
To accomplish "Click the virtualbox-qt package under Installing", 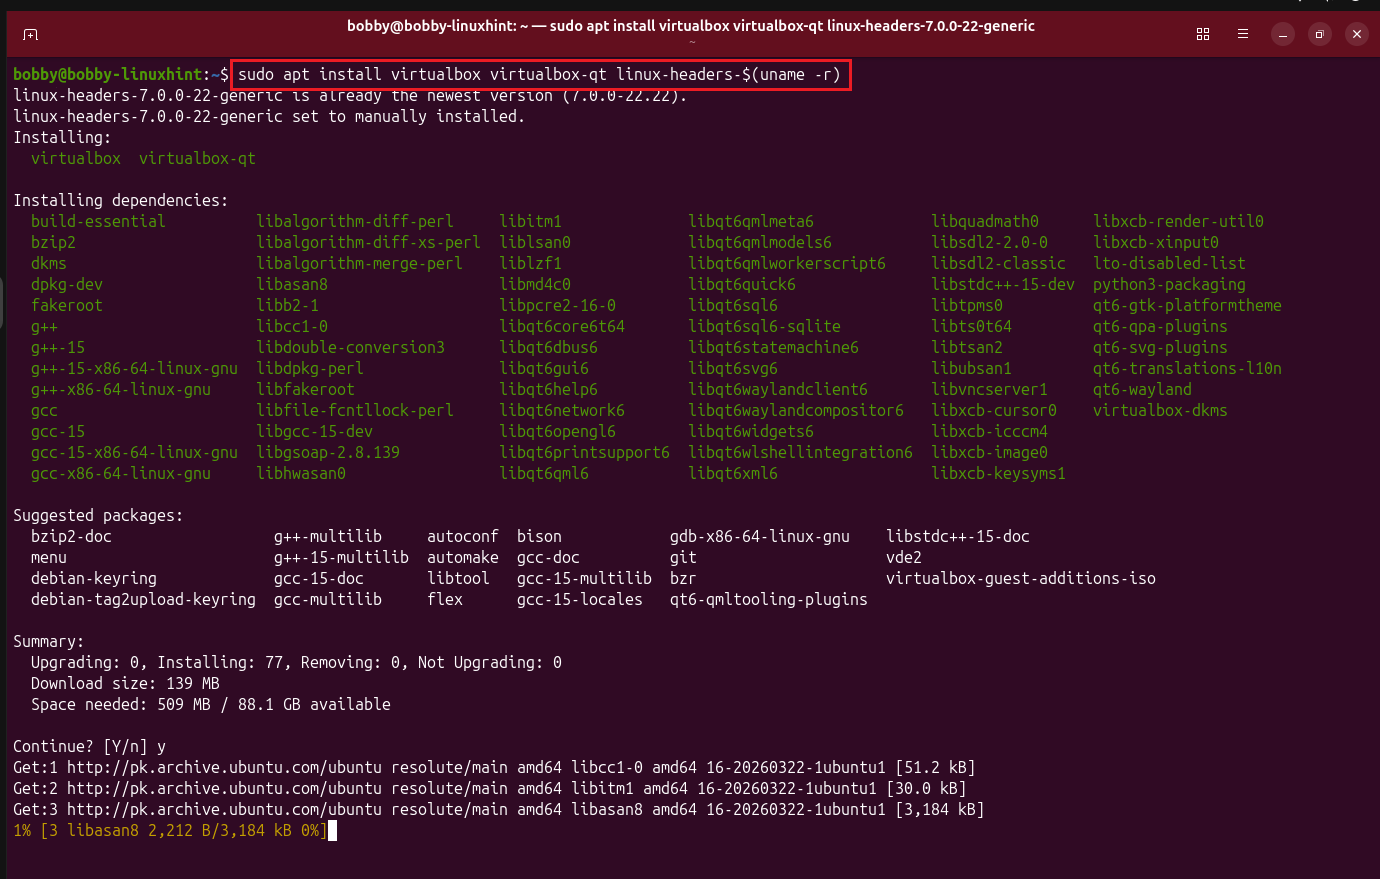I will 197,158.
